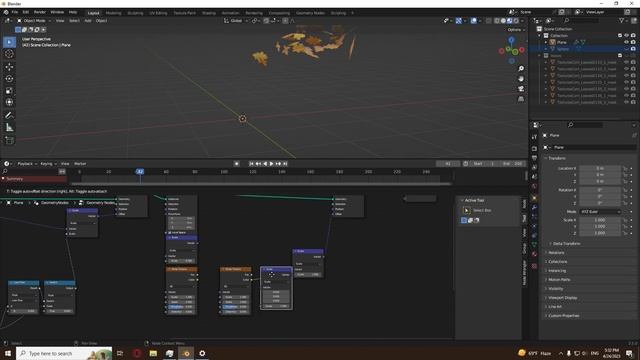The height and width of the screenshot is (360, 640).
Task: Collapse the Transform panel
Action: (x=556, y=158)
